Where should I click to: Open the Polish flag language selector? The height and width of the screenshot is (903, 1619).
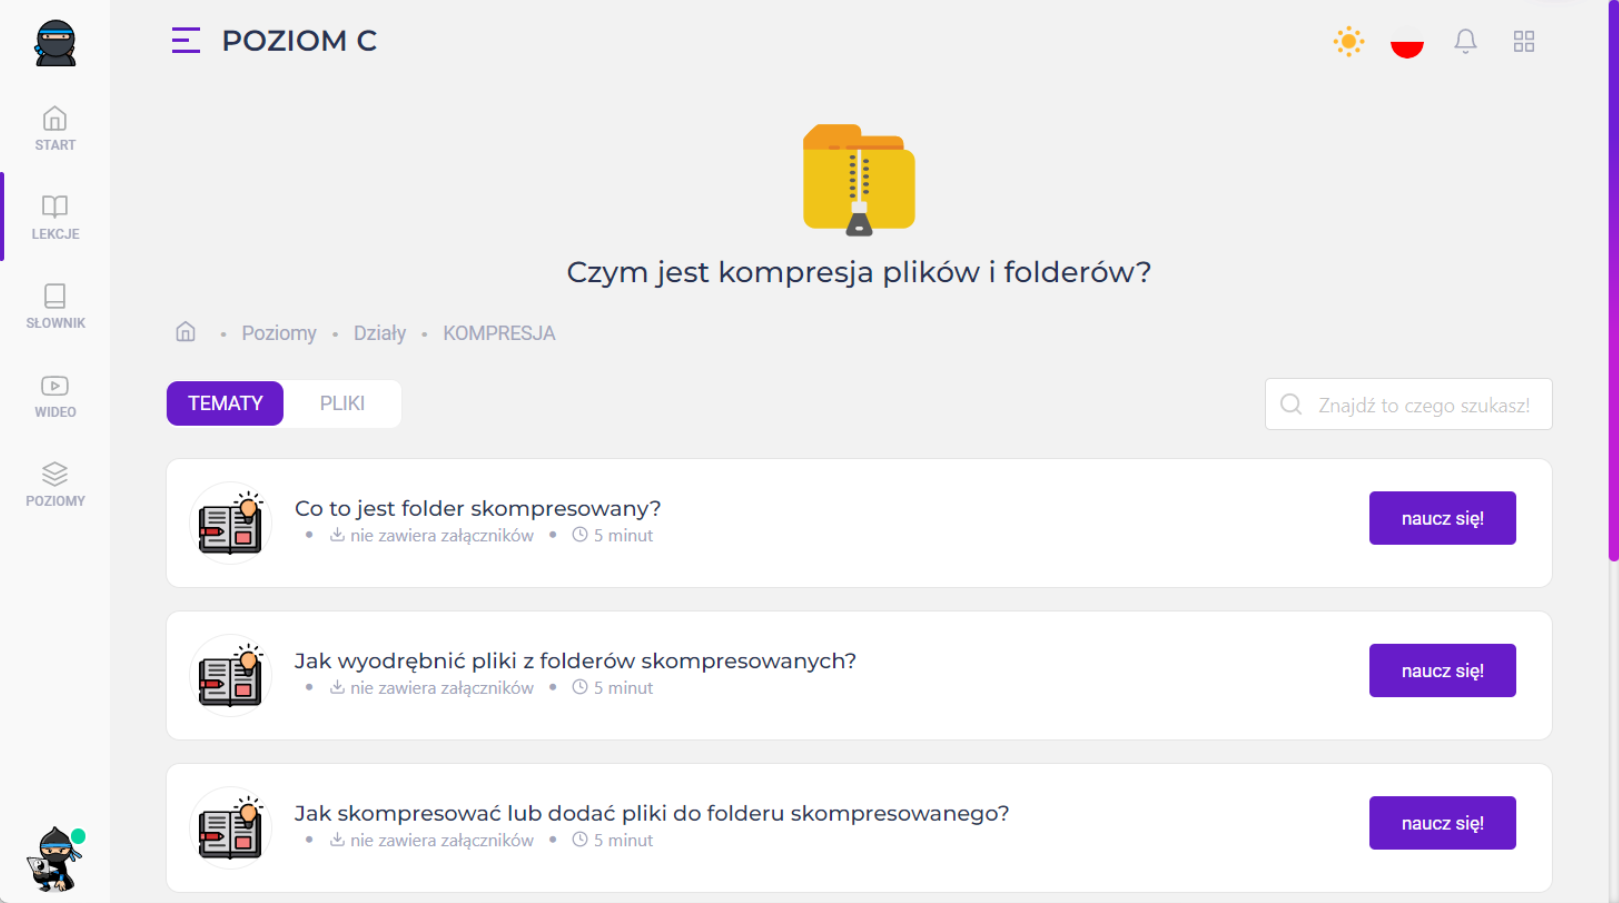[1406, 42]
